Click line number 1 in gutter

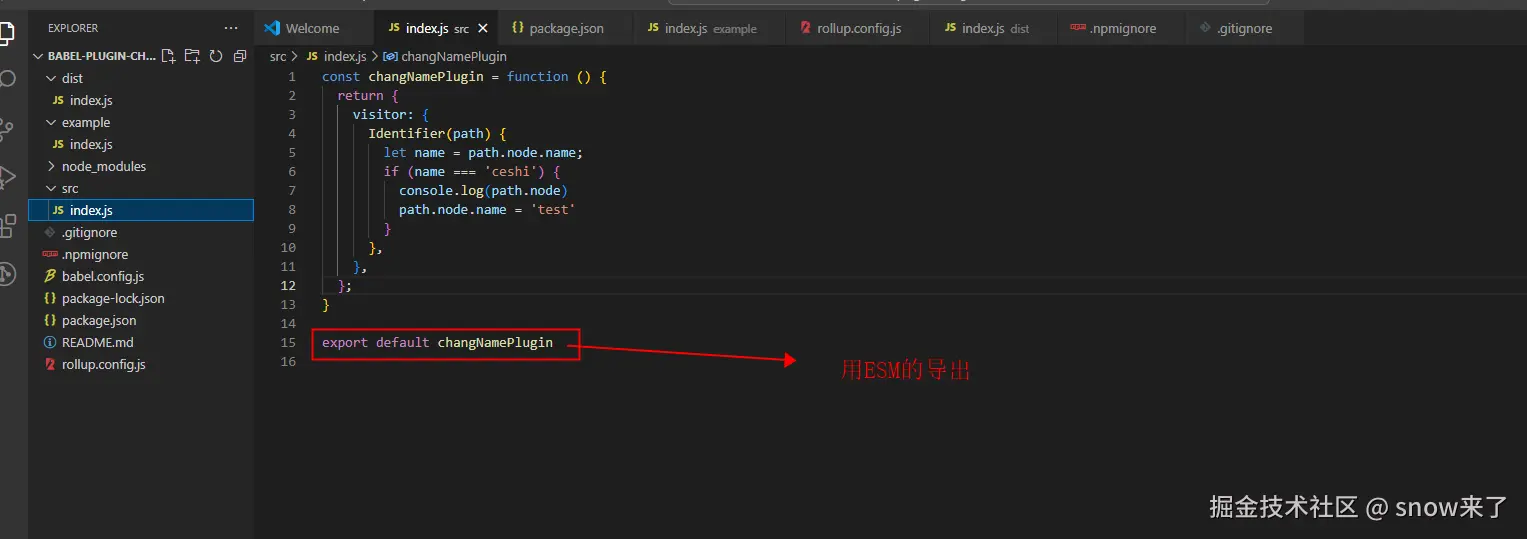[292, 76]
